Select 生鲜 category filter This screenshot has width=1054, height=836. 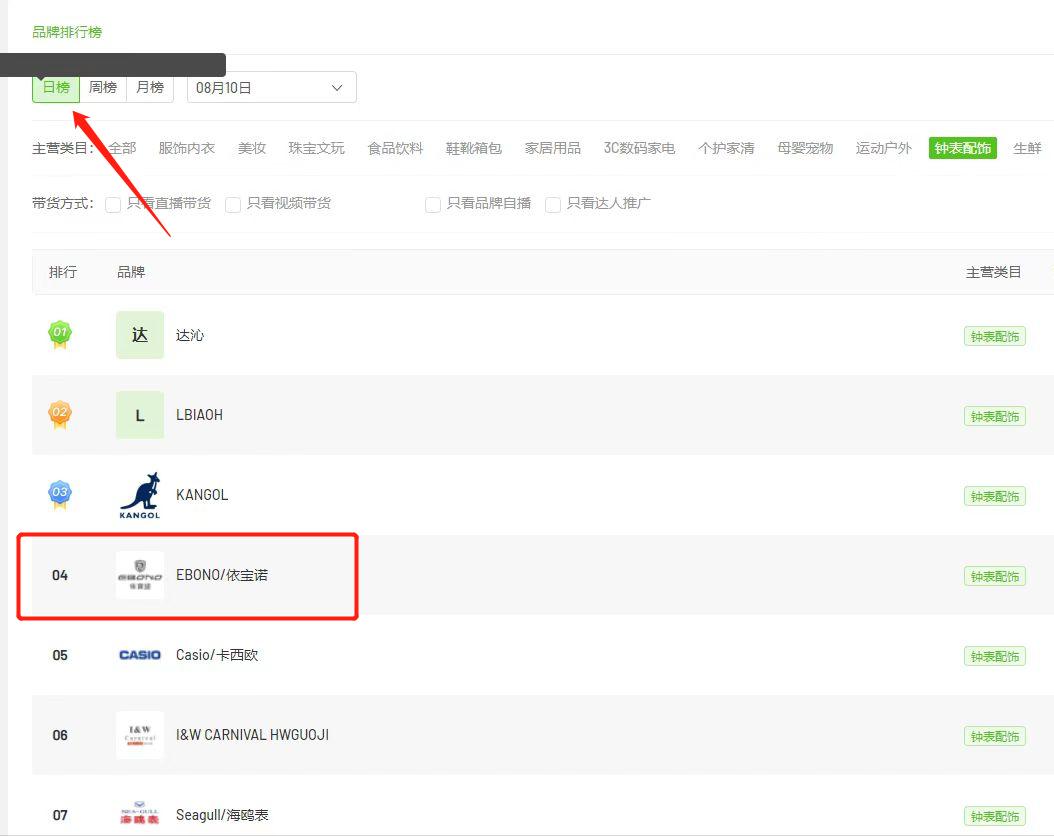(x=1027, y=148)
